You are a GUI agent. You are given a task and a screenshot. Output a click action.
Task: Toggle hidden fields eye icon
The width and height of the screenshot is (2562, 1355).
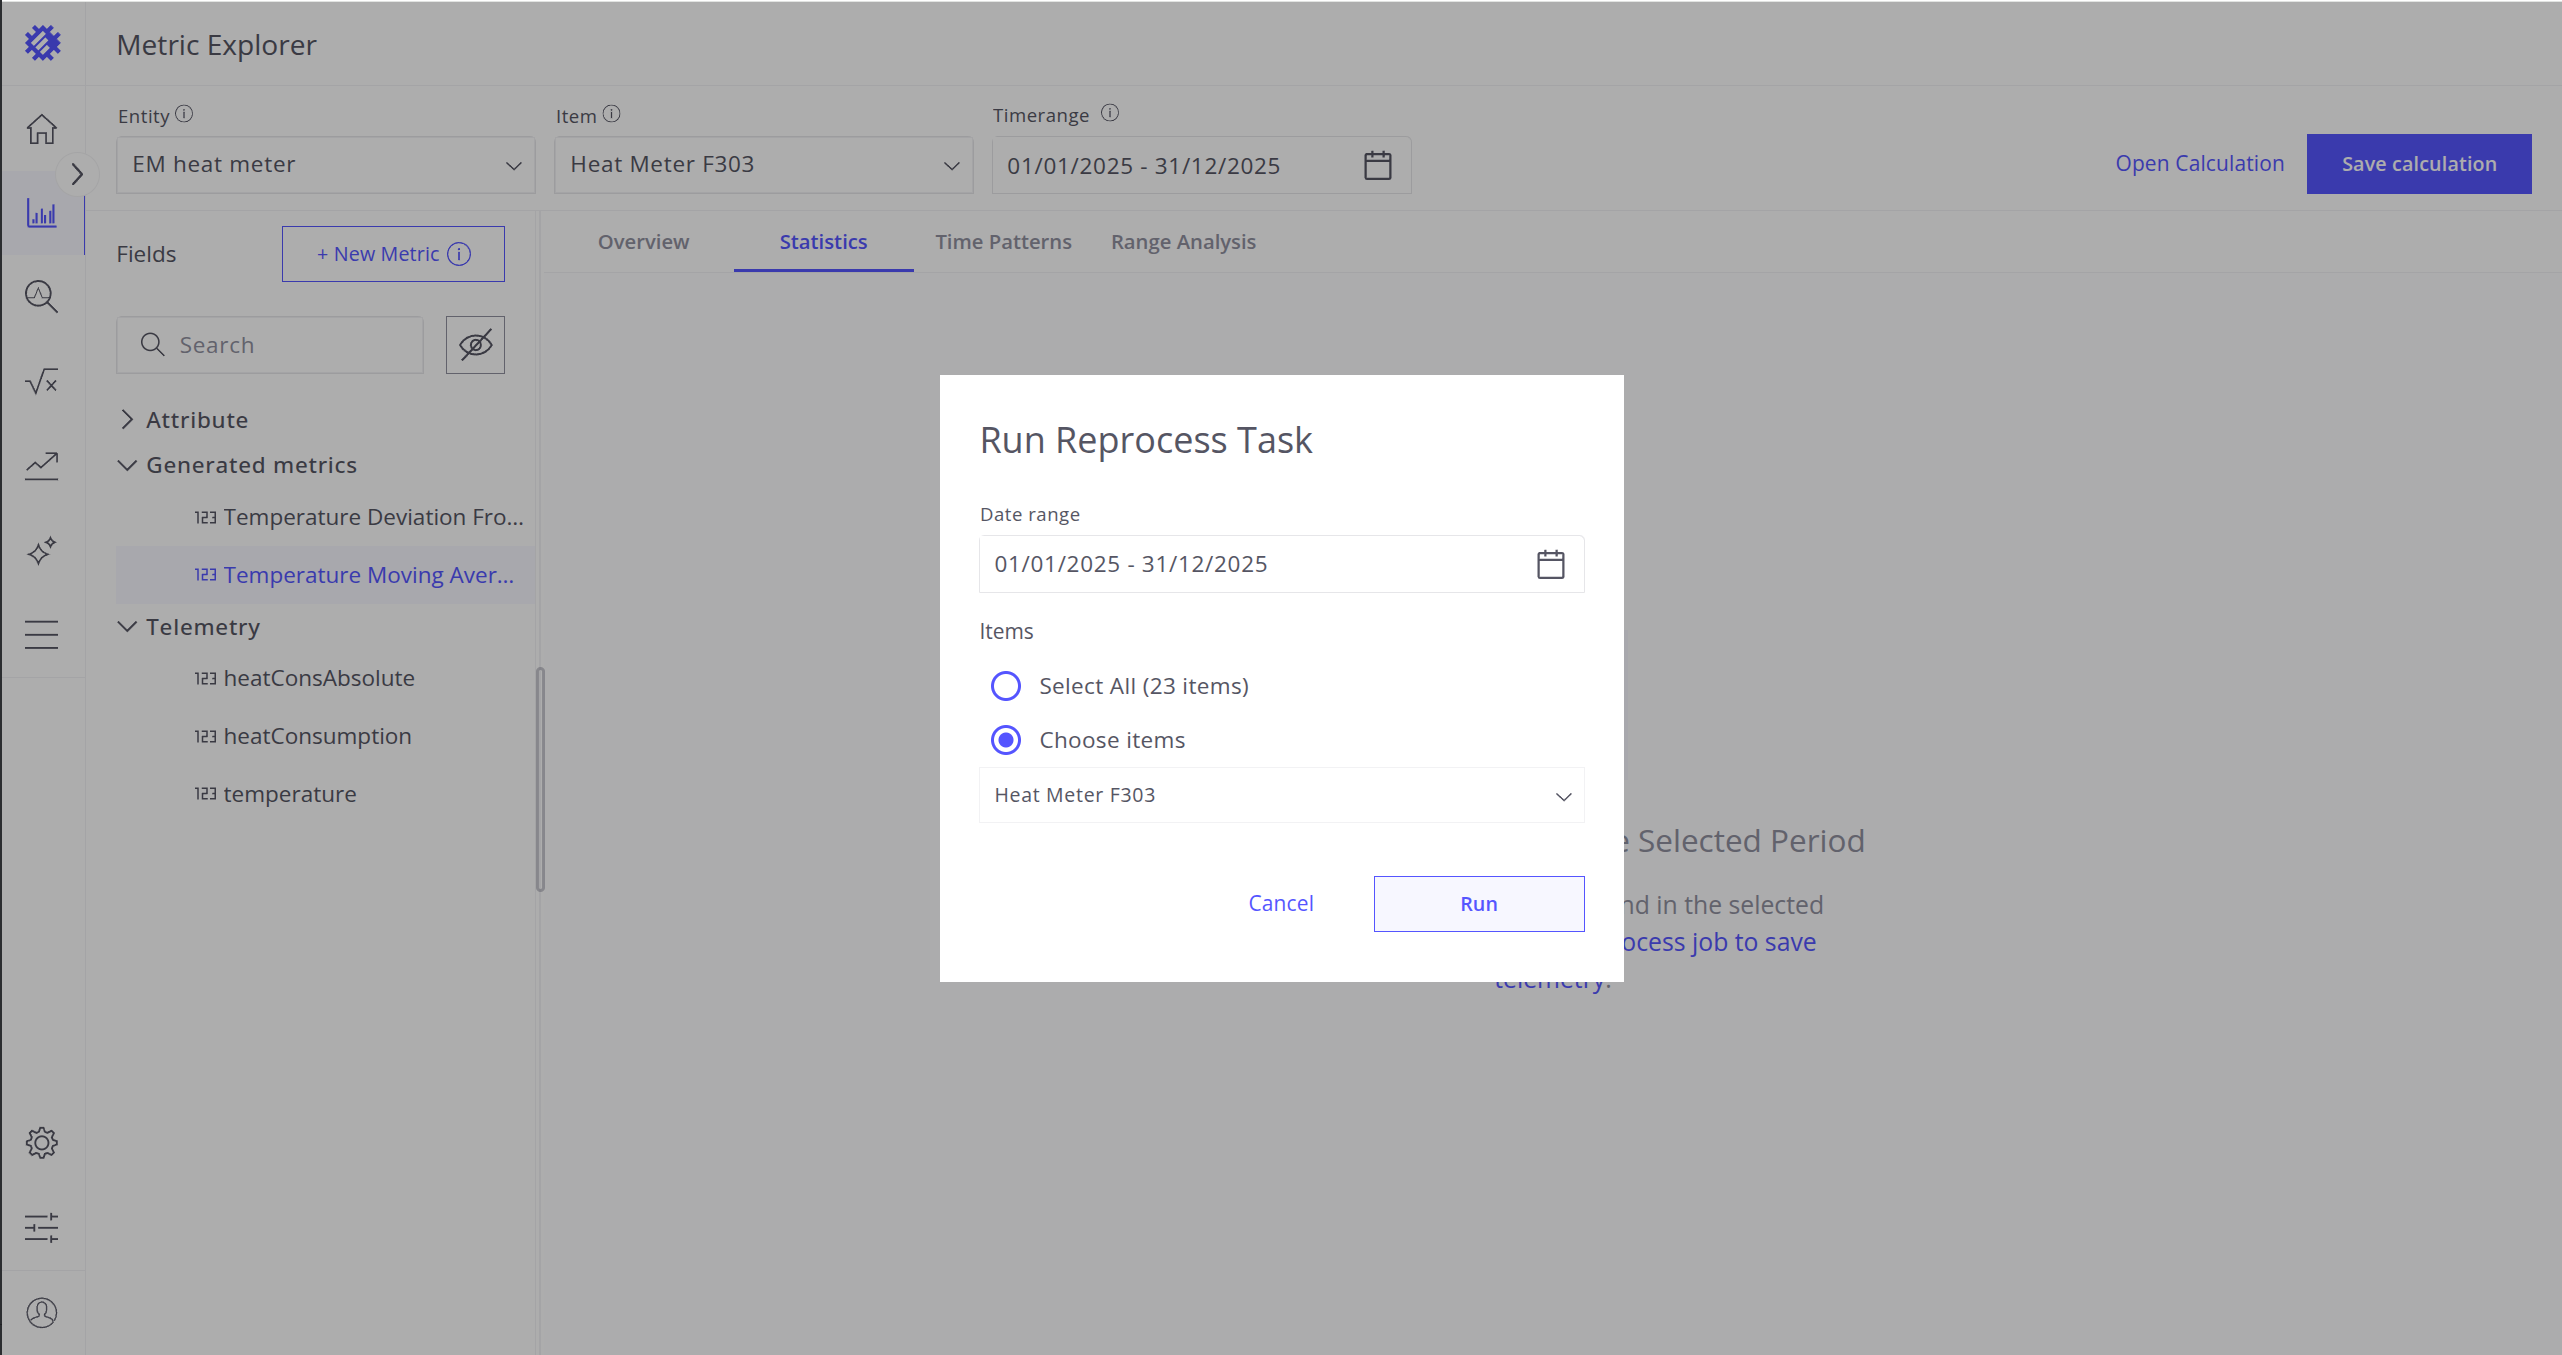click(475, 345)
